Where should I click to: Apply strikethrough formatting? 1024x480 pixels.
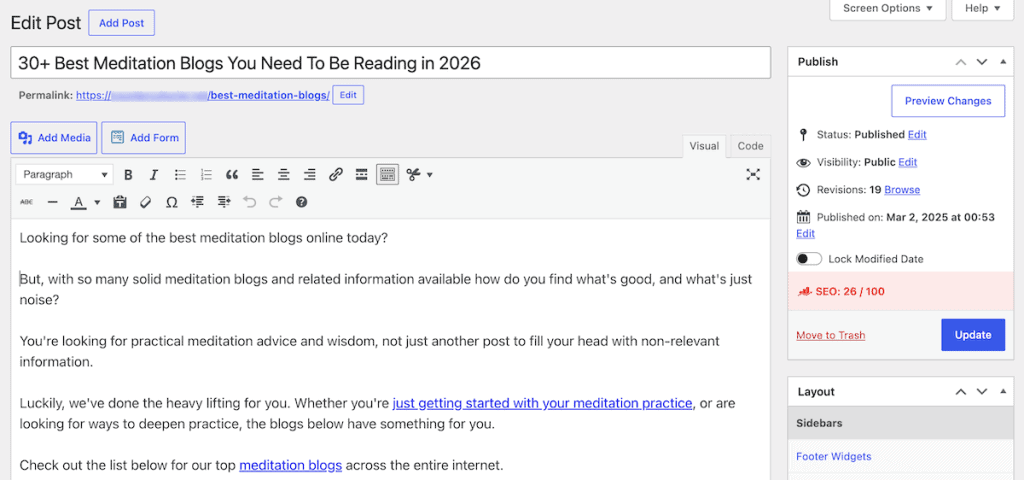[x=26, y=202]
